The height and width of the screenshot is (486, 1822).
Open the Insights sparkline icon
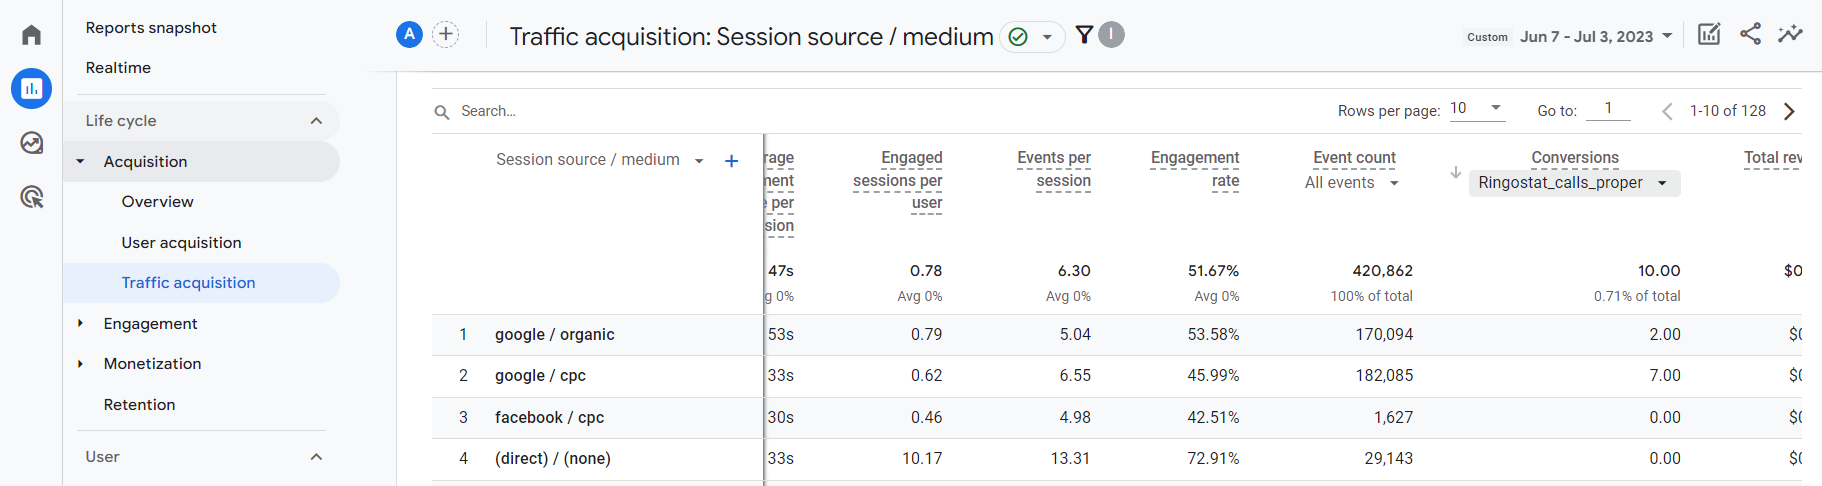coord(1790,34)
